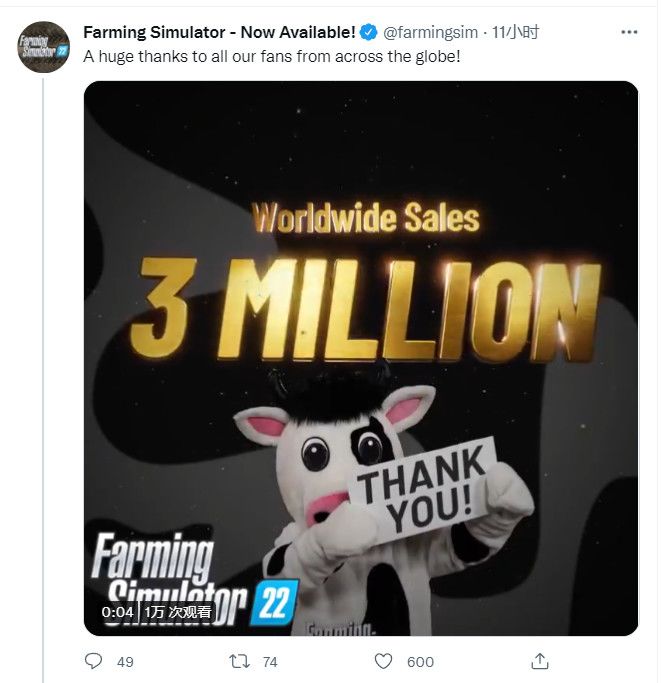Viewport: 661px width, 683px height.
Task: Click the retweet count 74
Action: click(x=269, y=661)
